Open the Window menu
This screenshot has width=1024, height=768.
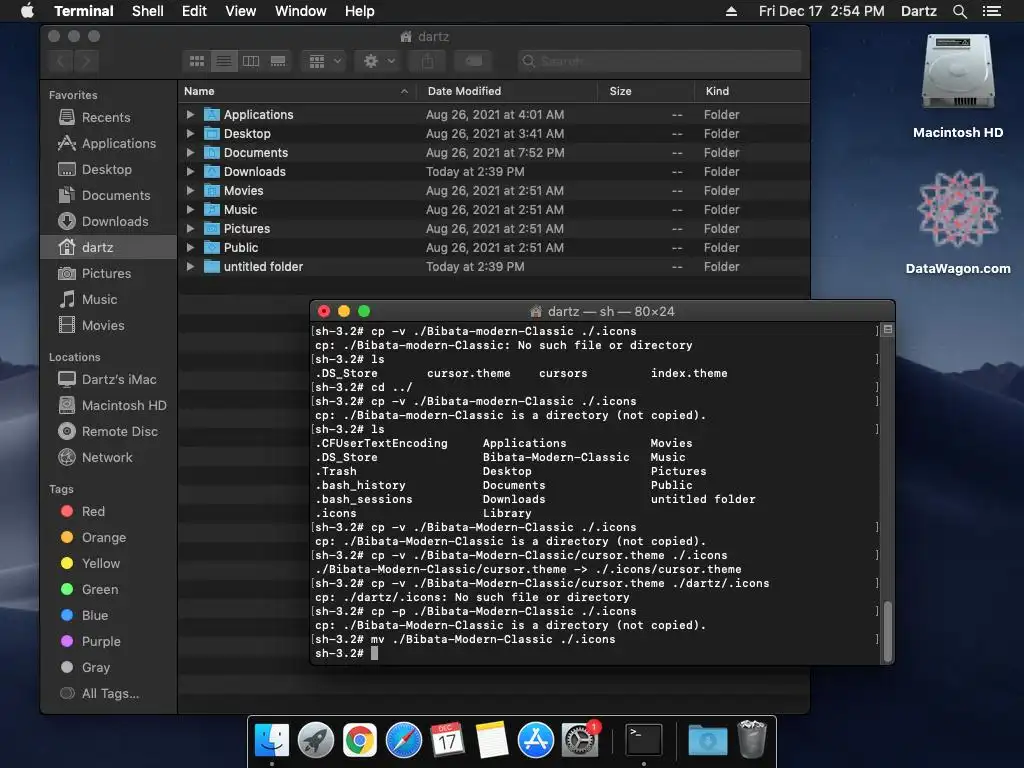pyautogui.click(x=300, y=11)
